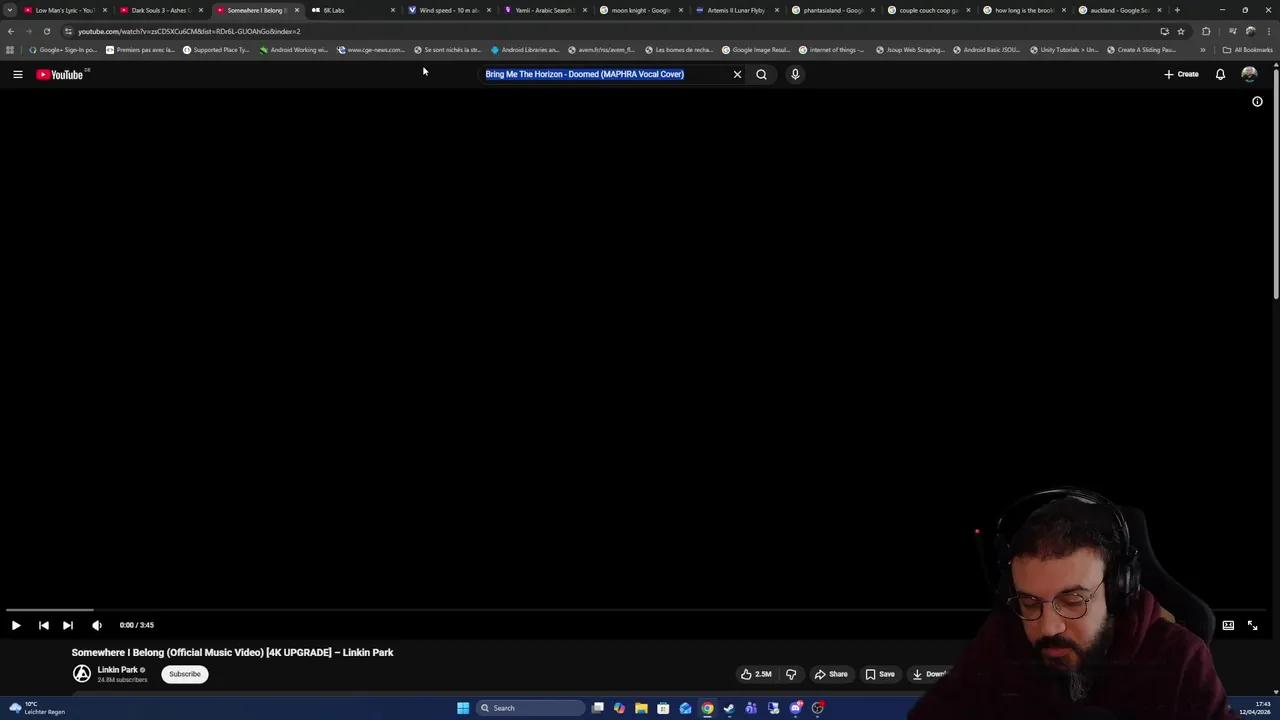
Task: Like the video with 2.5M likes
Action: (x=756, y=674)
